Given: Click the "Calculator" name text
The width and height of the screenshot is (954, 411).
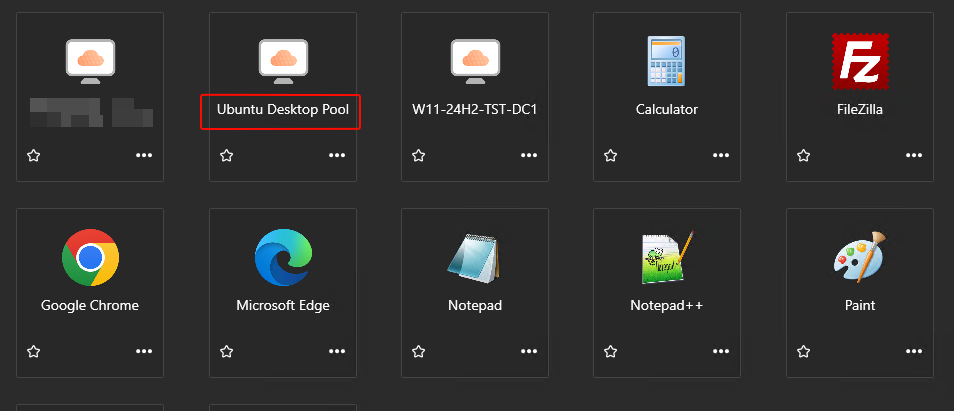Looking at the screenshot, I should (x=667, y=110).
